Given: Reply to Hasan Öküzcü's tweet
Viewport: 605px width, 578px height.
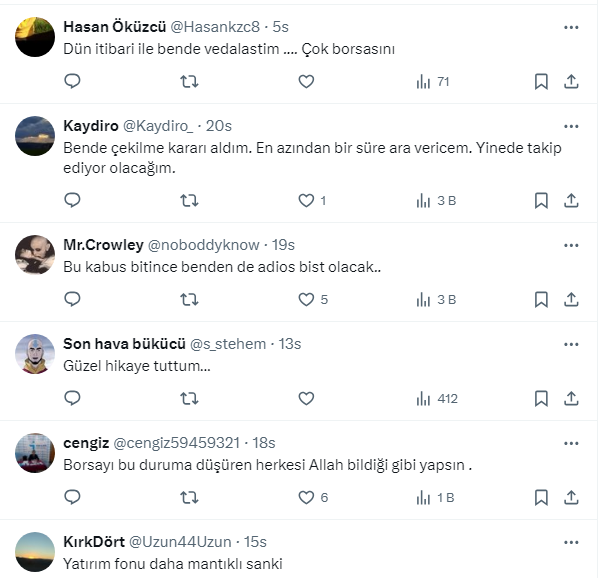Looking at the screenshot, I should pos(72,81).
